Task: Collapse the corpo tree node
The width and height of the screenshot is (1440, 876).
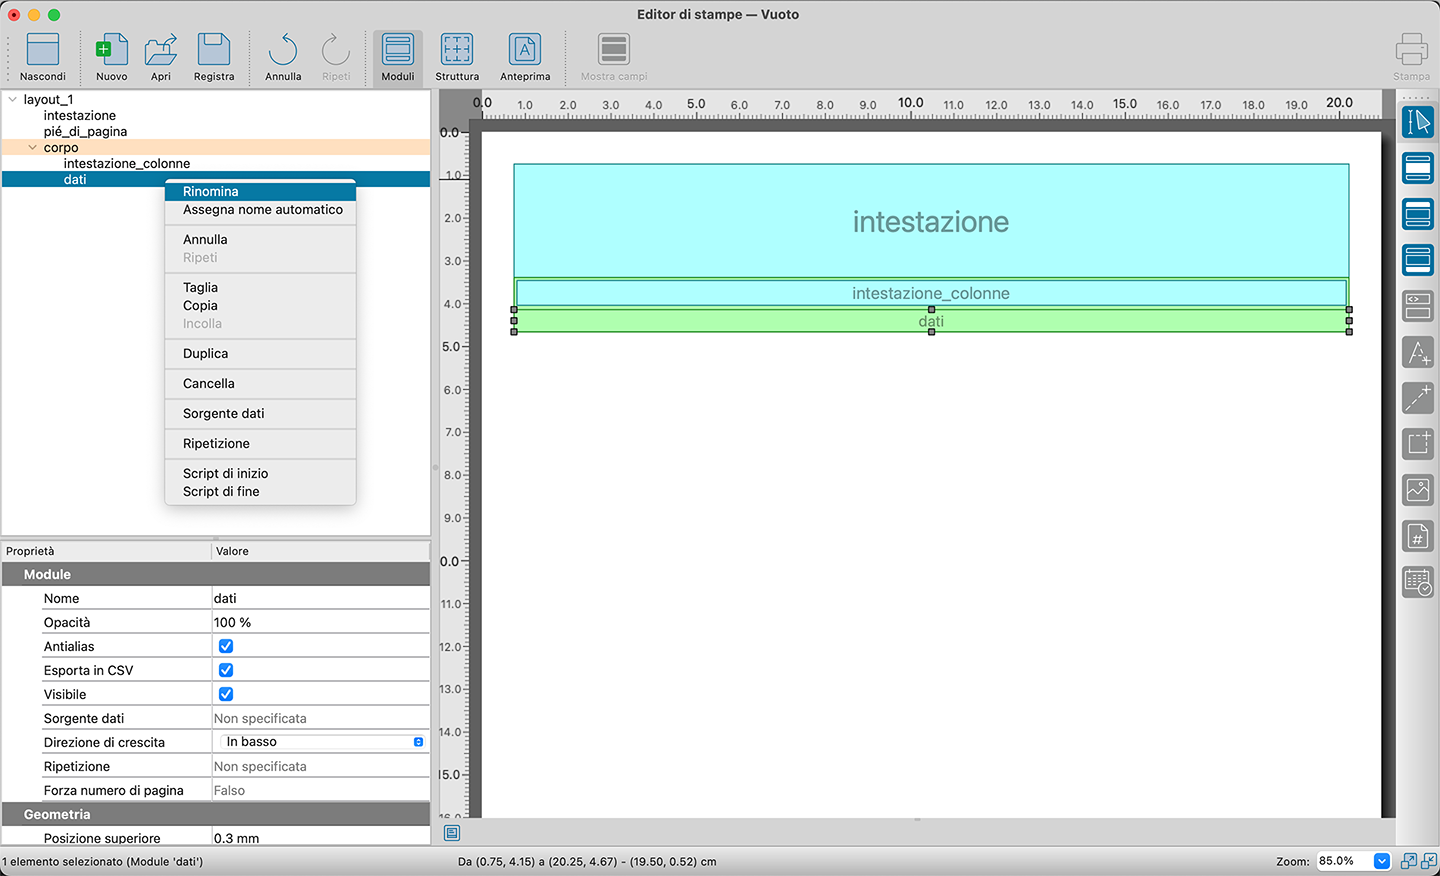Action: click(x=32, y=147)
